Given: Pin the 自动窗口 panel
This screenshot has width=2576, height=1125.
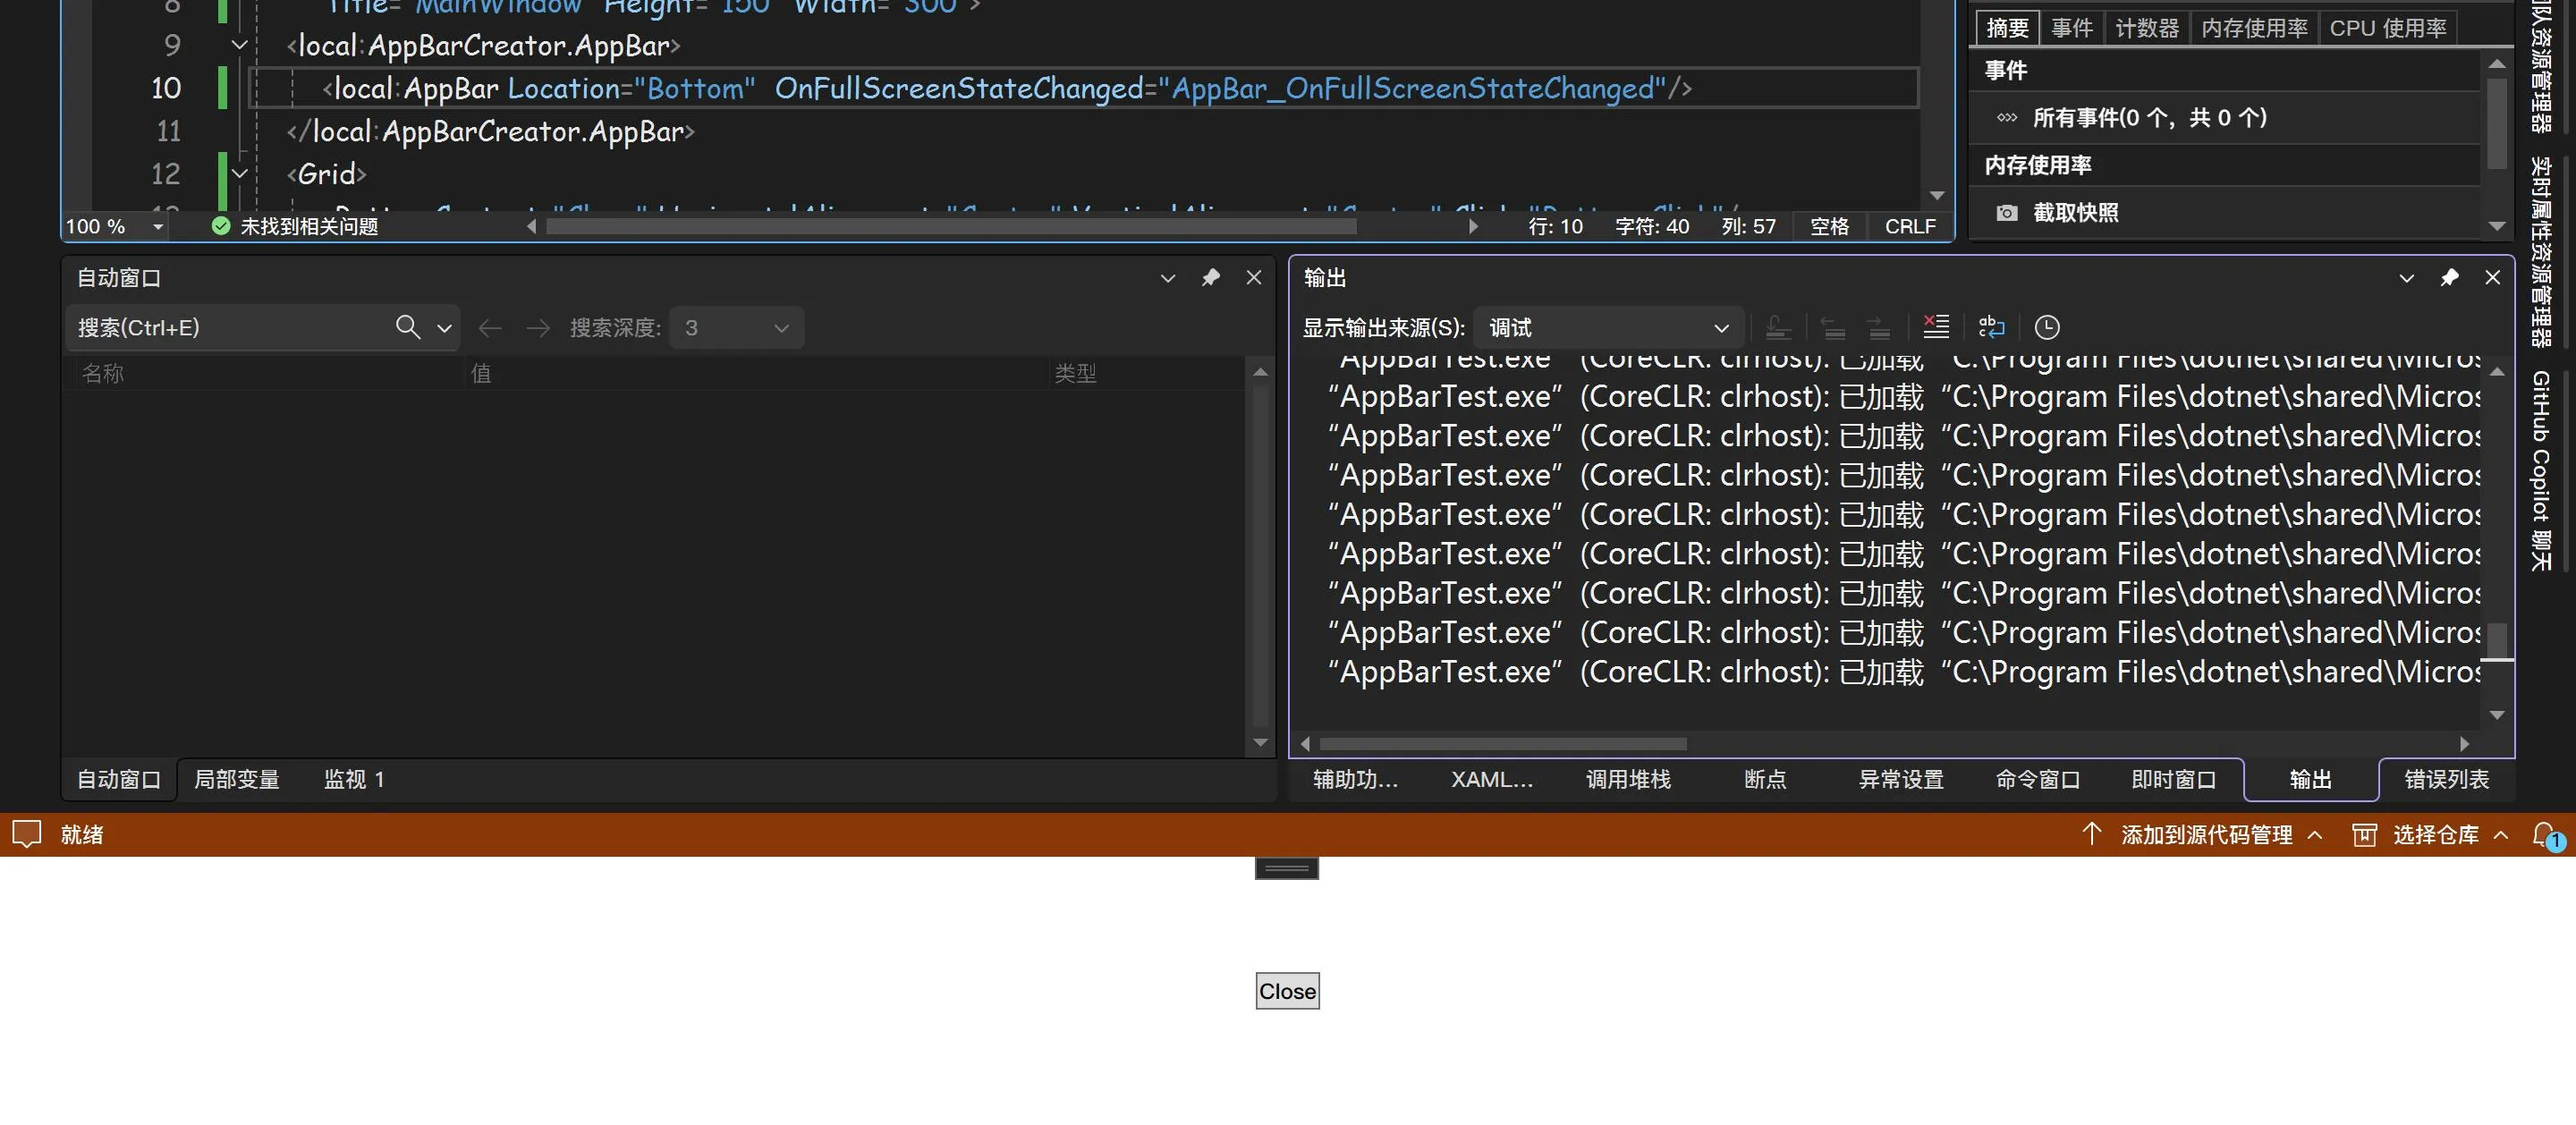Looking at the screenshot, I should pyautogui.click(x=1210, y=278).
